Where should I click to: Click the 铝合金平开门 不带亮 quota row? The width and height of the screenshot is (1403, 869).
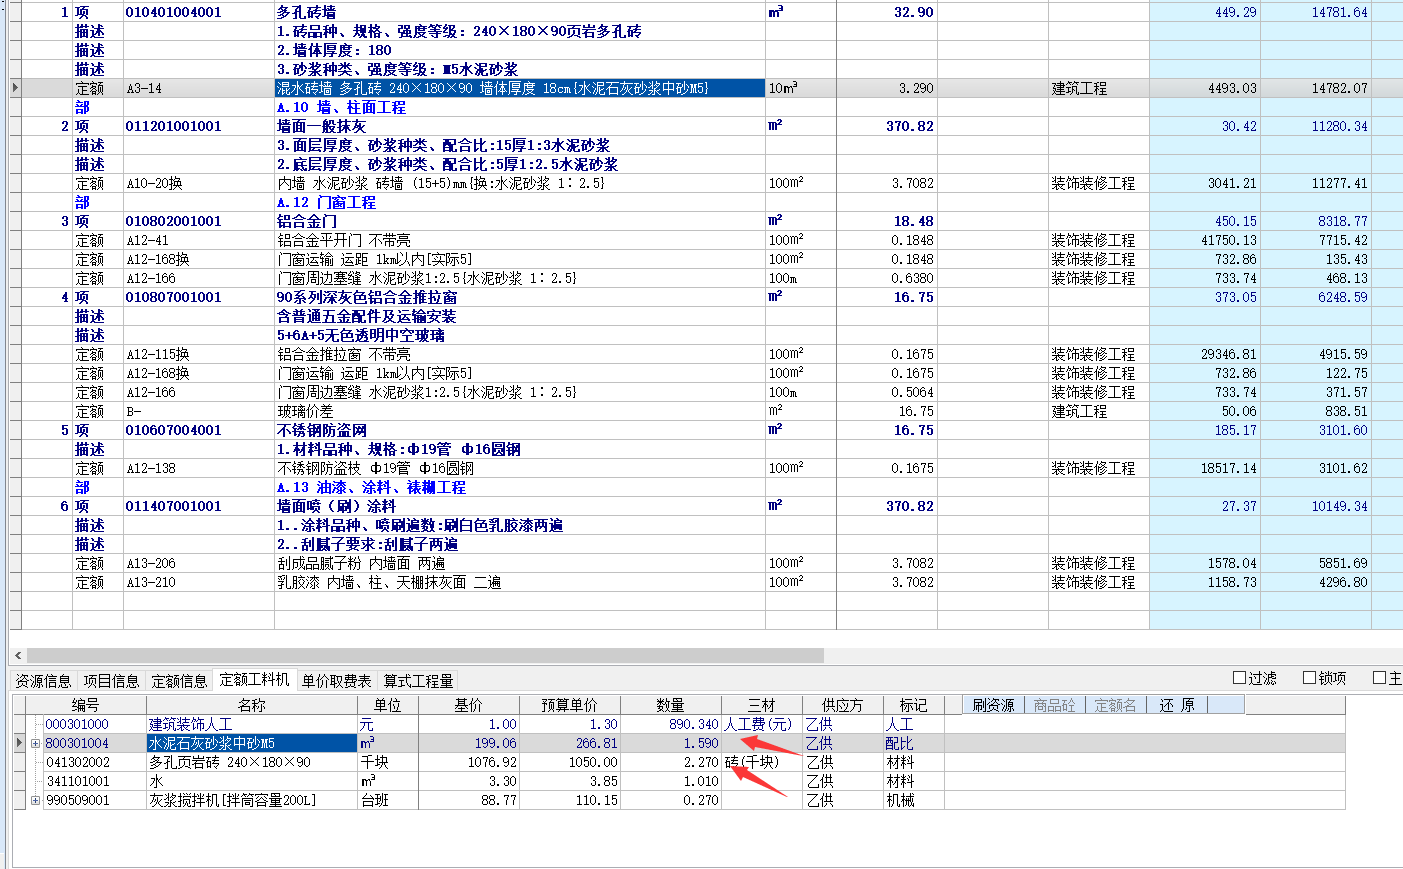click(x=343, y=240)
